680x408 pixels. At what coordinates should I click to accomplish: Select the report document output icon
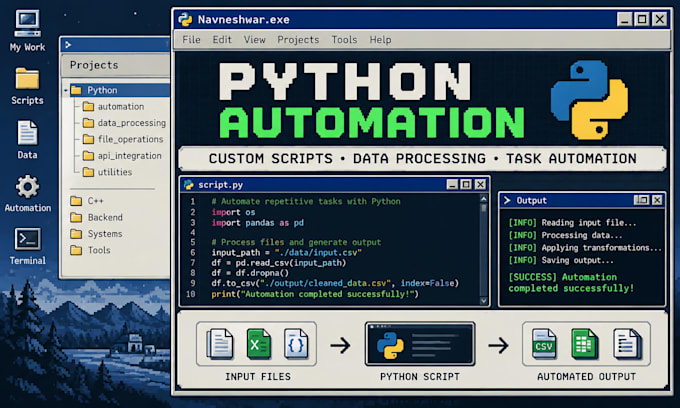click(627, 344)
